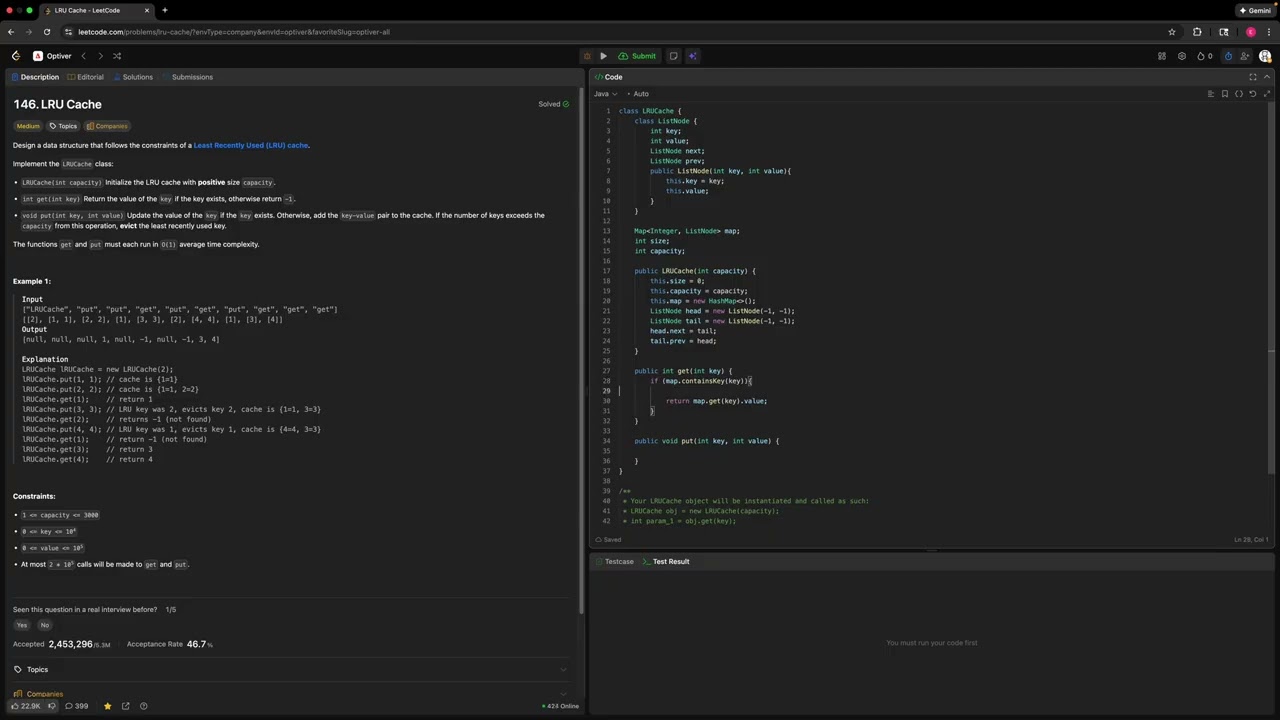Open the AI sparkle assistant icon

[x=692, y=56]
